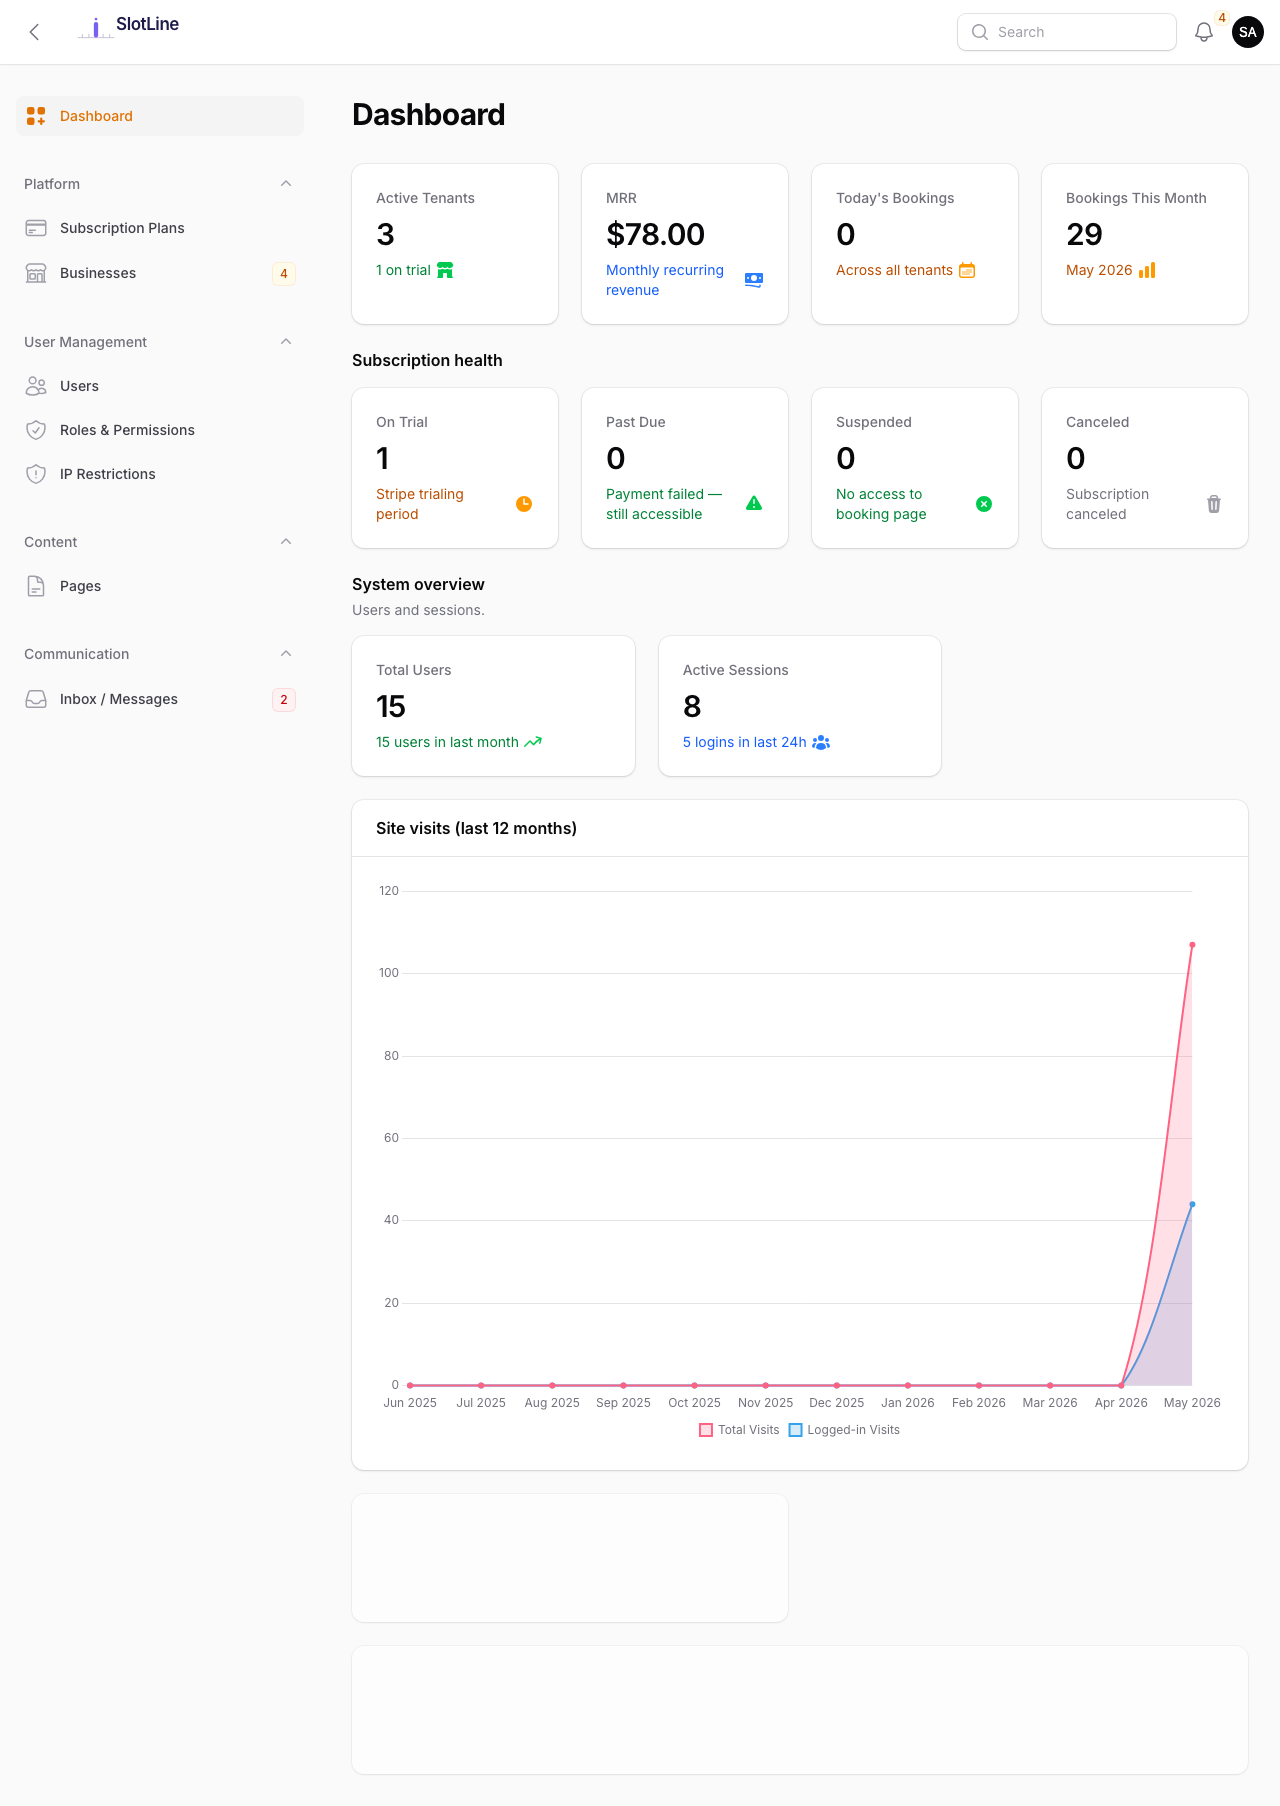Viewport: 1280px width, 1806px height.
Task: Open Users menu item
Action: 160,386
